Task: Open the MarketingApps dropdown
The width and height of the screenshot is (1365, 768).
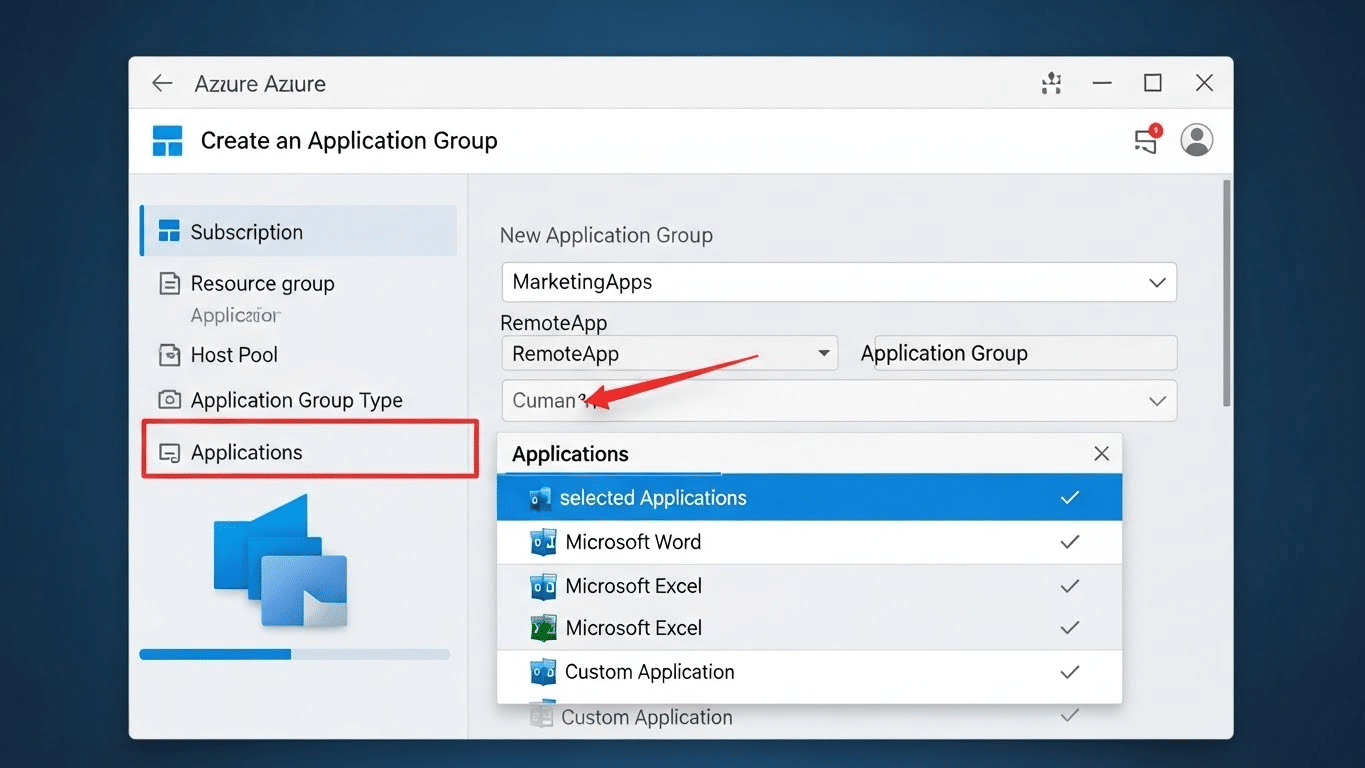Action: point(1157,282)
